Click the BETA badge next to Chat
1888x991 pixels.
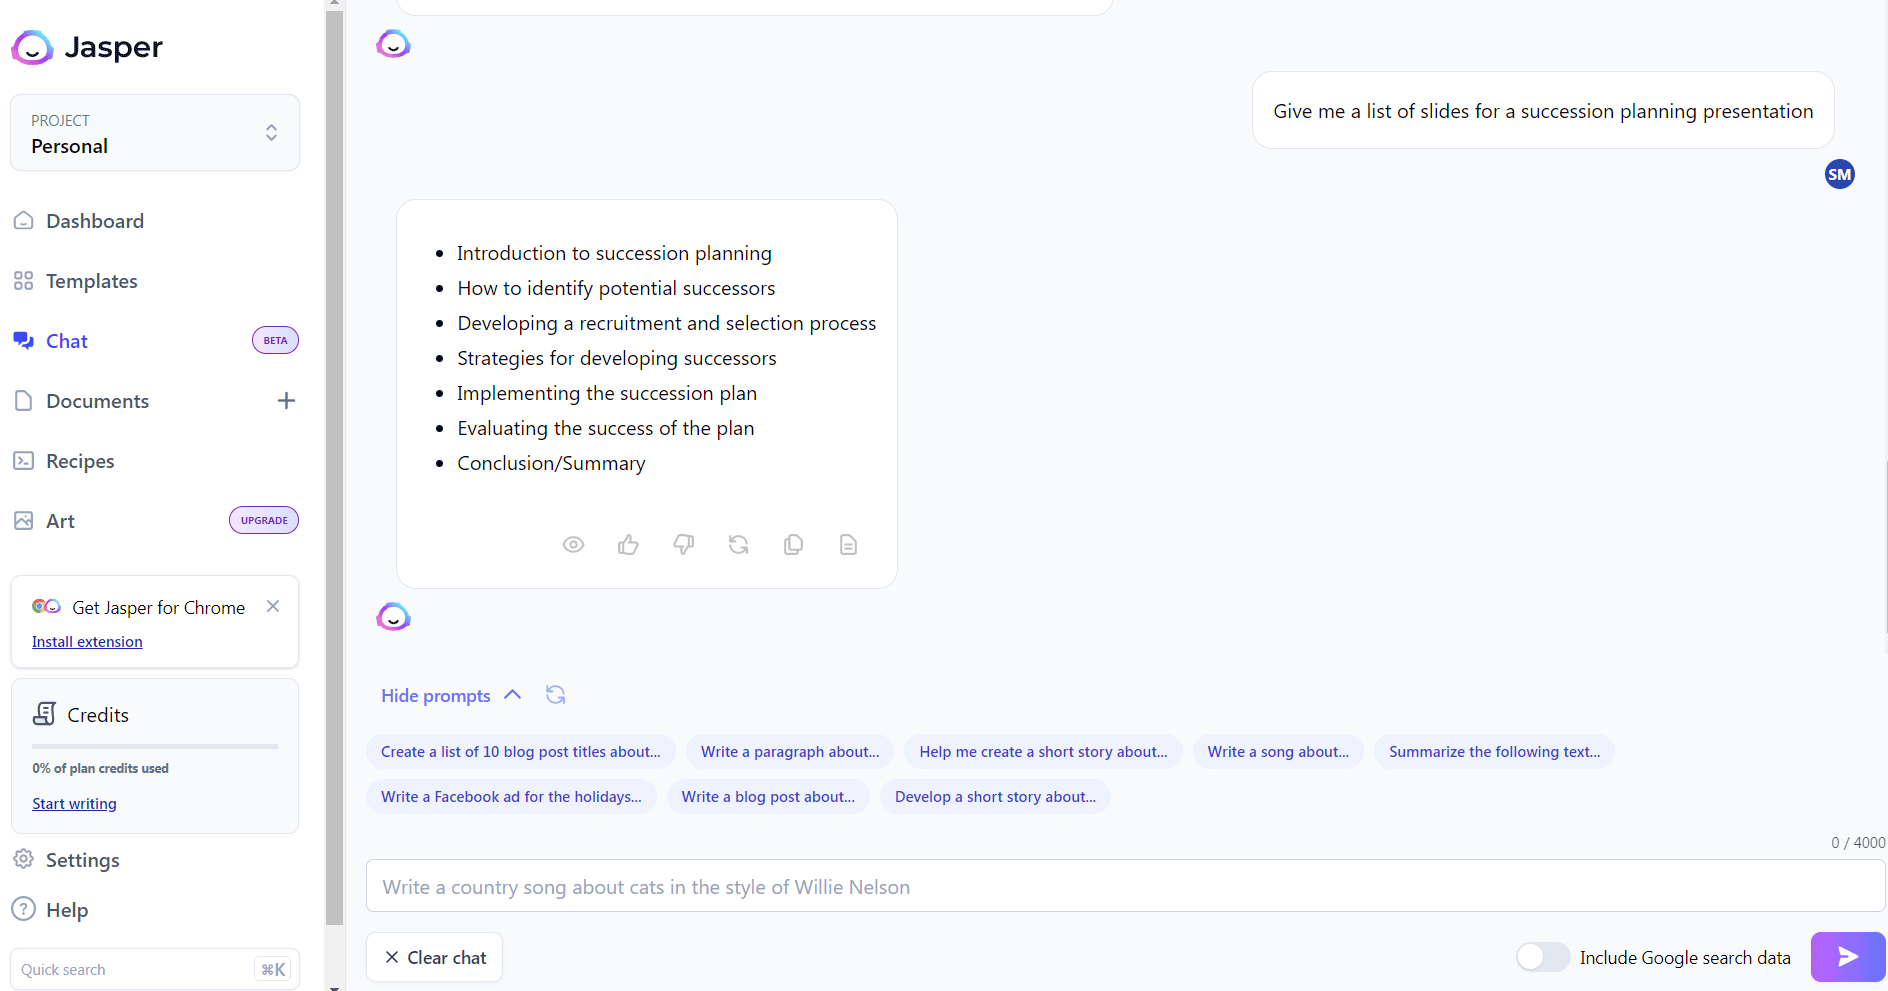tap(275, 340)
